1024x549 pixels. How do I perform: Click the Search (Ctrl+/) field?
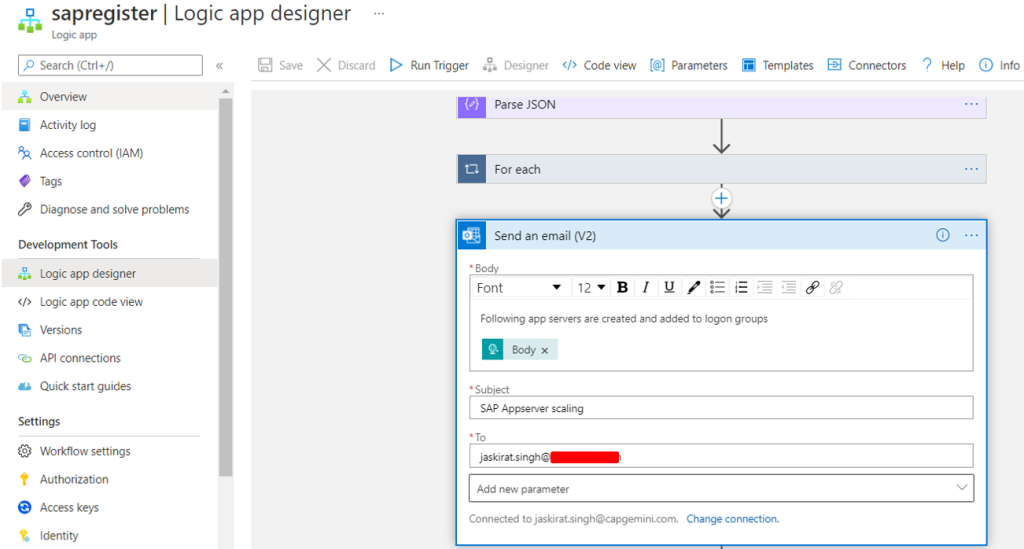click(110, 65)
